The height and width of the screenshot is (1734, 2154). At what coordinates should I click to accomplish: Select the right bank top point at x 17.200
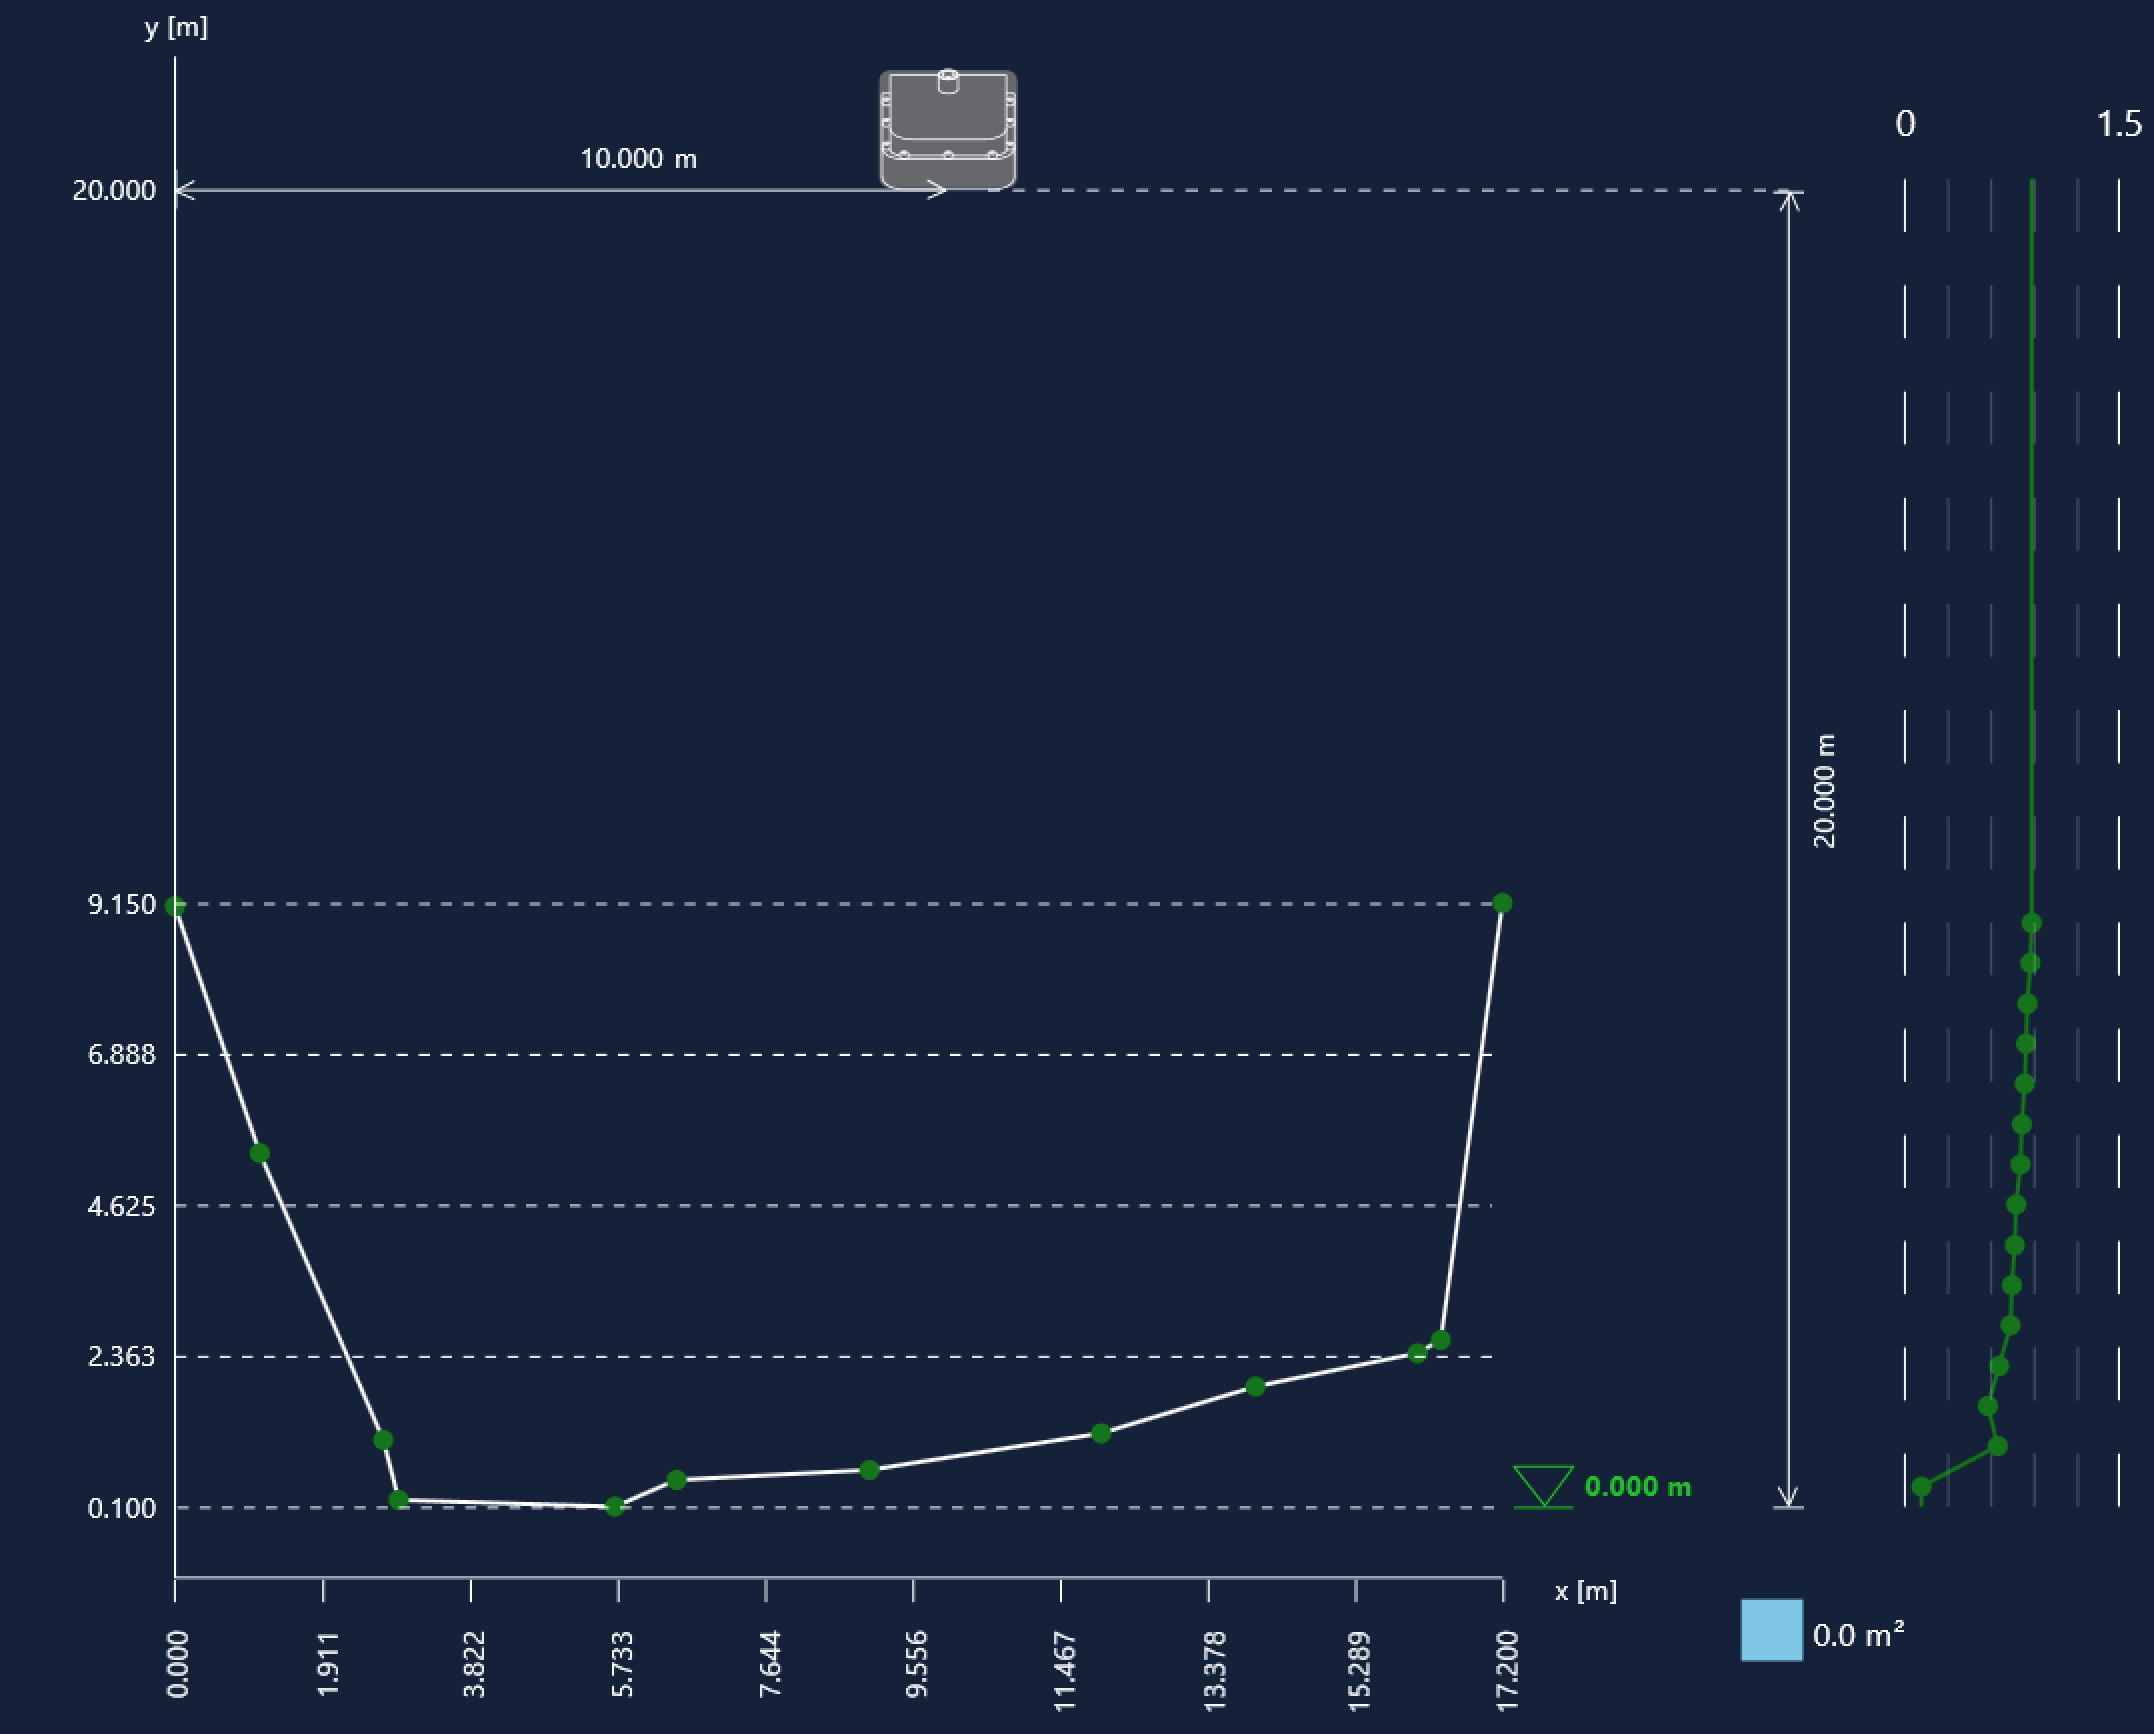[1502, 903]
